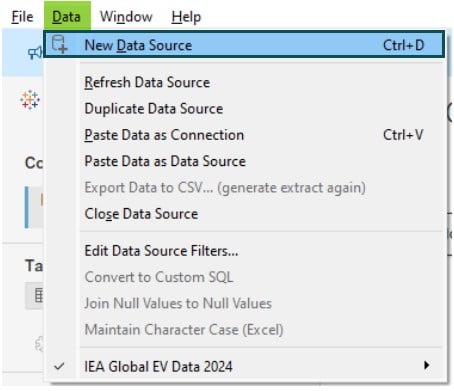Click Convert to Custom SQL entry
The image size is (454, 391).
[x=159, y=277]
